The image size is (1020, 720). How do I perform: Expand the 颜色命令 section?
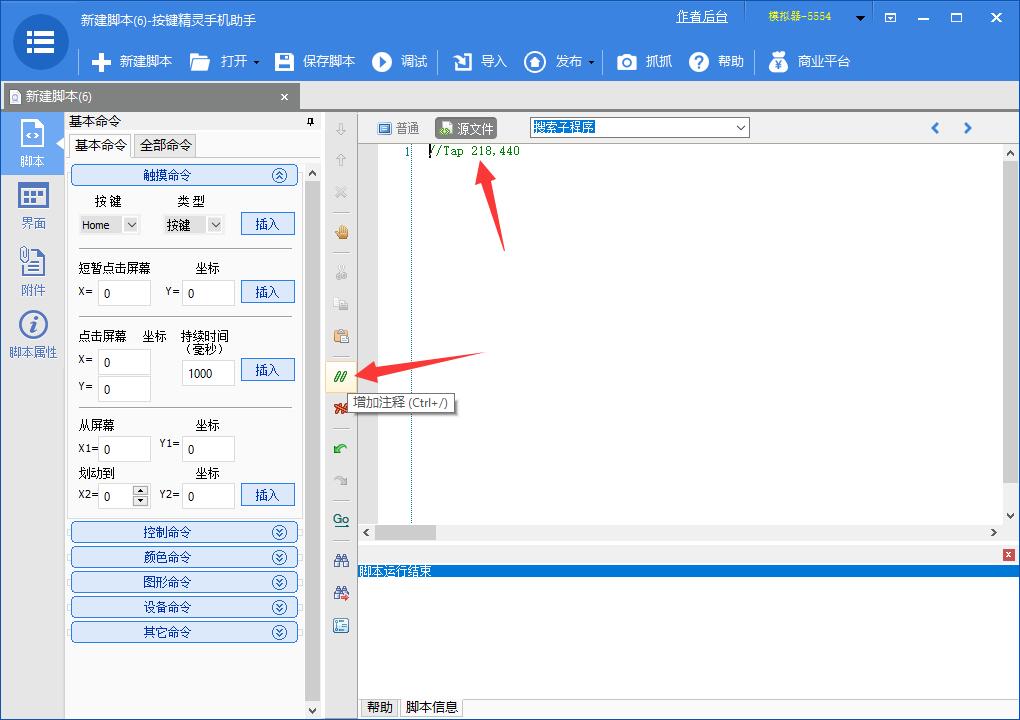[184, 557]
